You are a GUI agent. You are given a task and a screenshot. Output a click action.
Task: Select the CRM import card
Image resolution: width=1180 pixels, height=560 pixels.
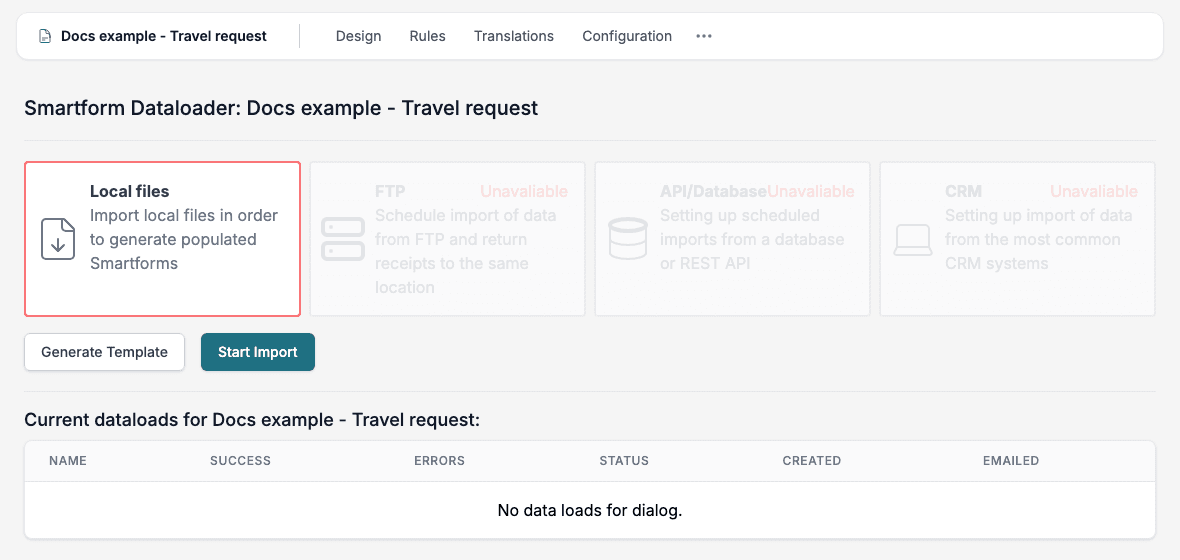[1017, 239]
